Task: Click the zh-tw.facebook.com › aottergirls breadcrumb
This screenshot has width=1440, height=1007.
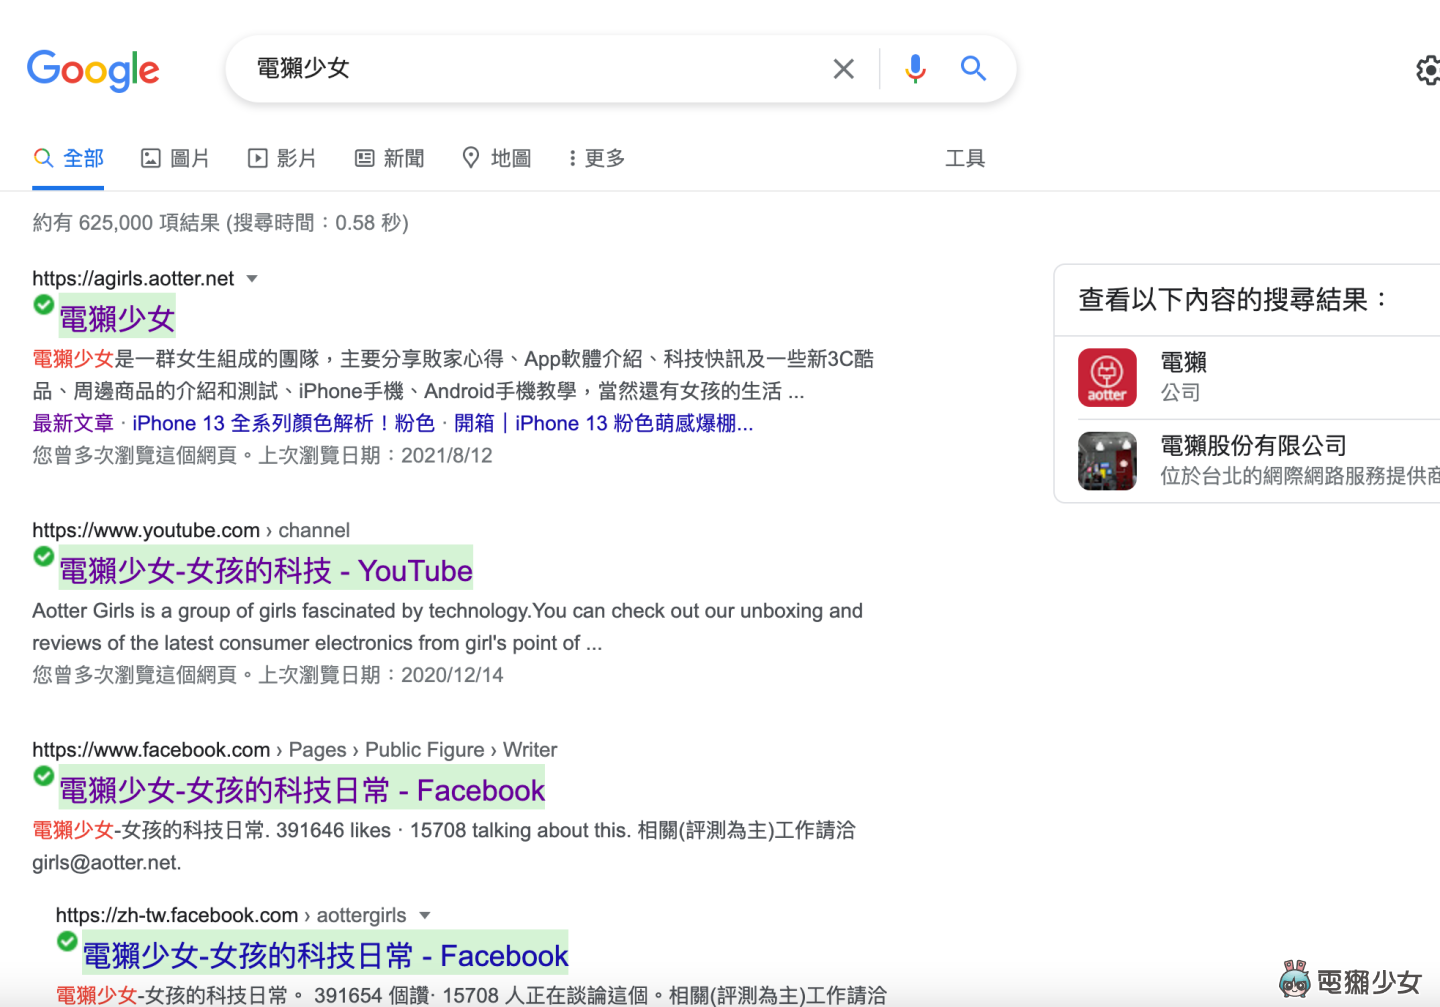Action: 231,915
